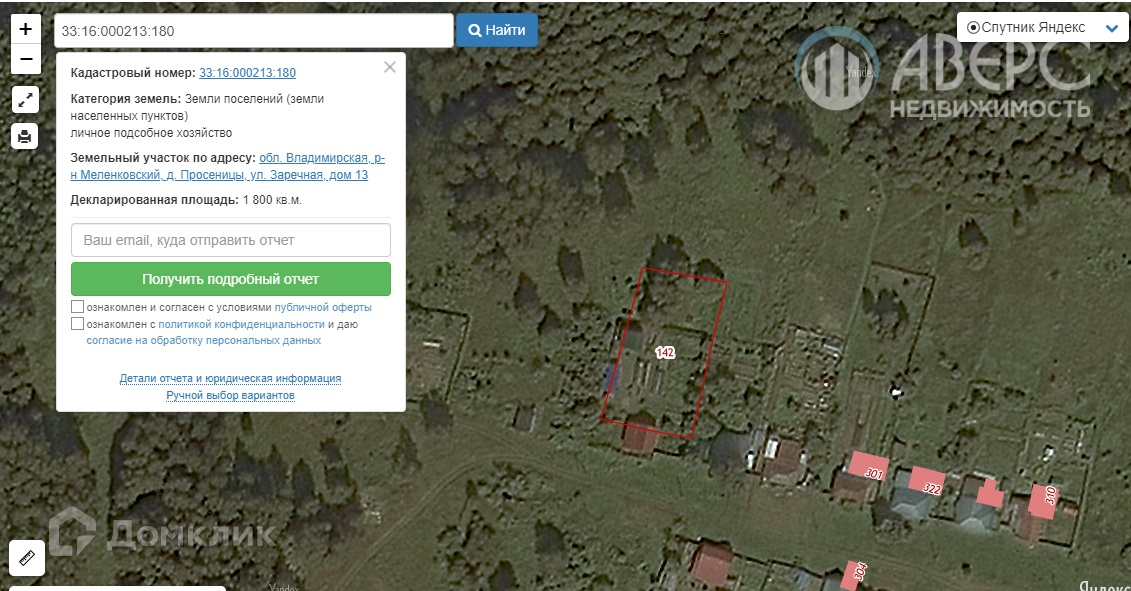
Task: Select parcel marker labeled 142
Action: (x=665, y=352)
